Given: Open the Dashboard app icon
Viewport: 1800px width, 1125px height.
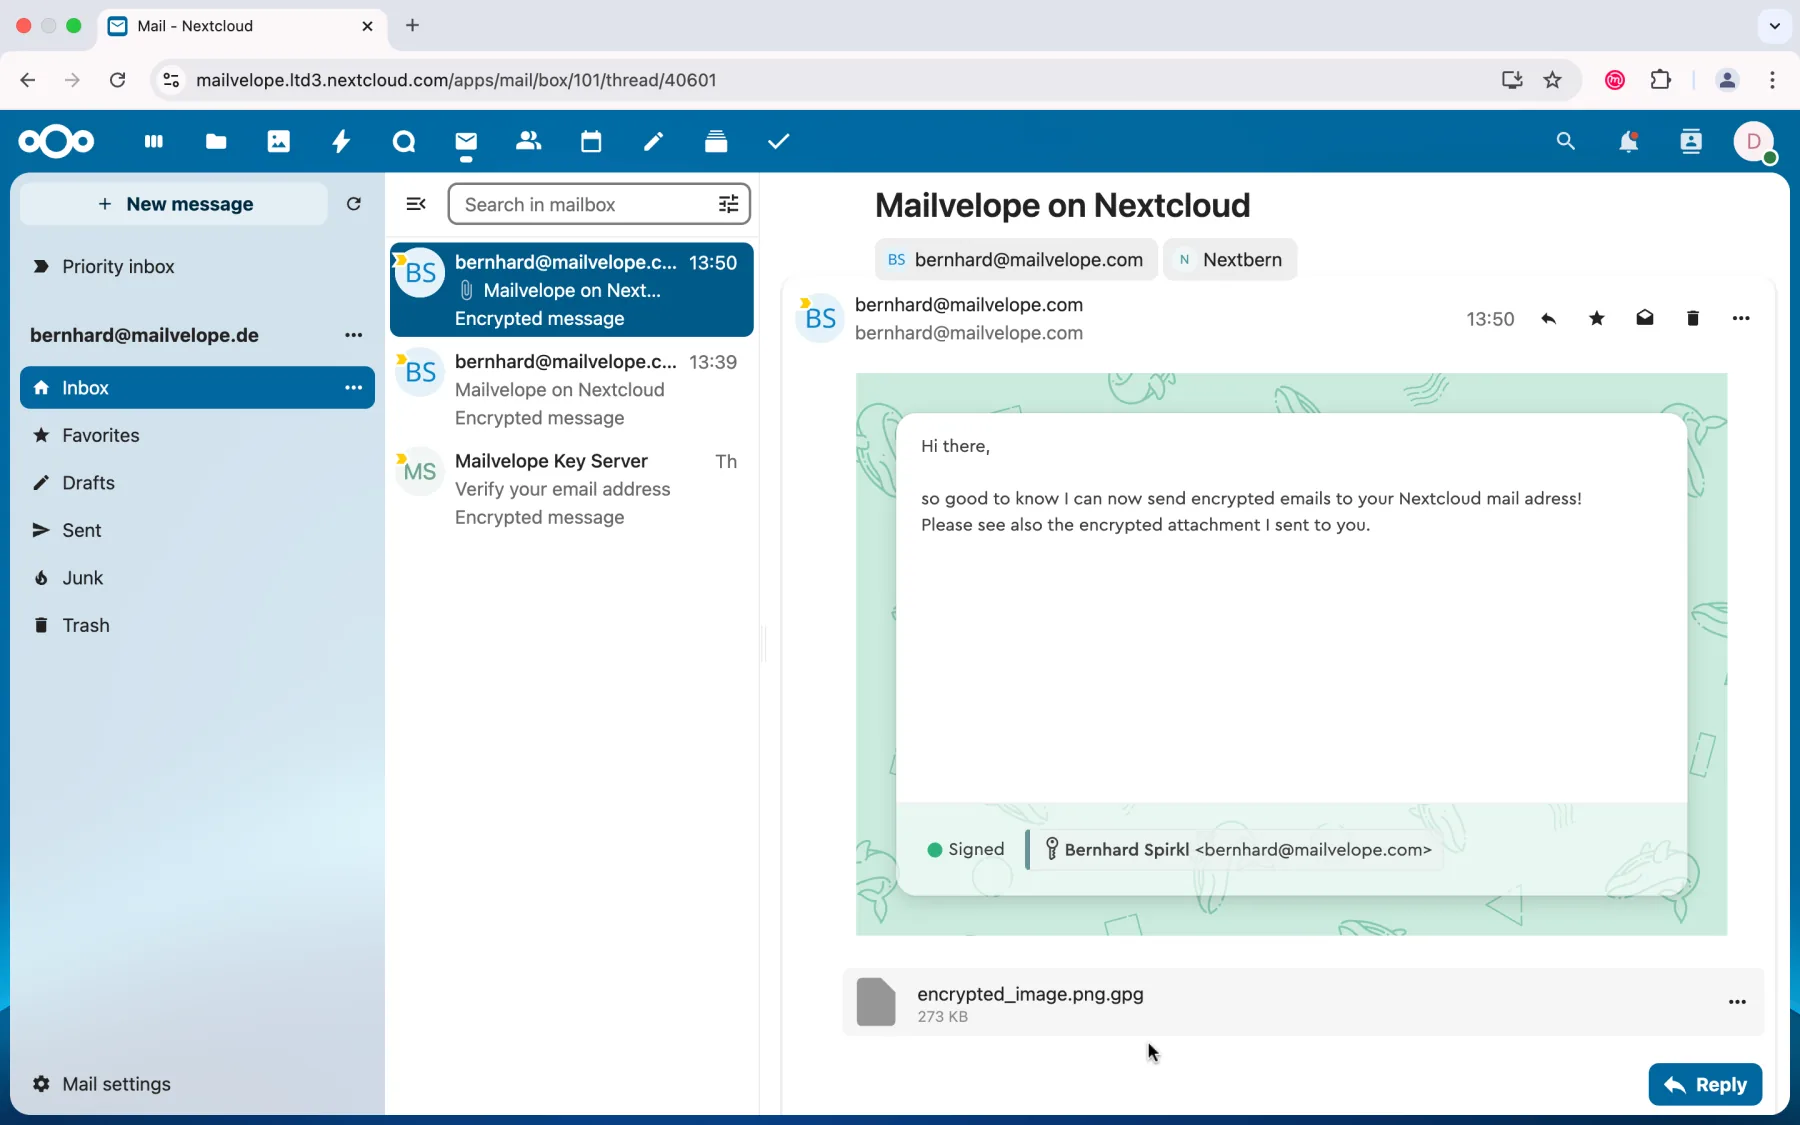Looking at the screenshot, I should (153, 142).
